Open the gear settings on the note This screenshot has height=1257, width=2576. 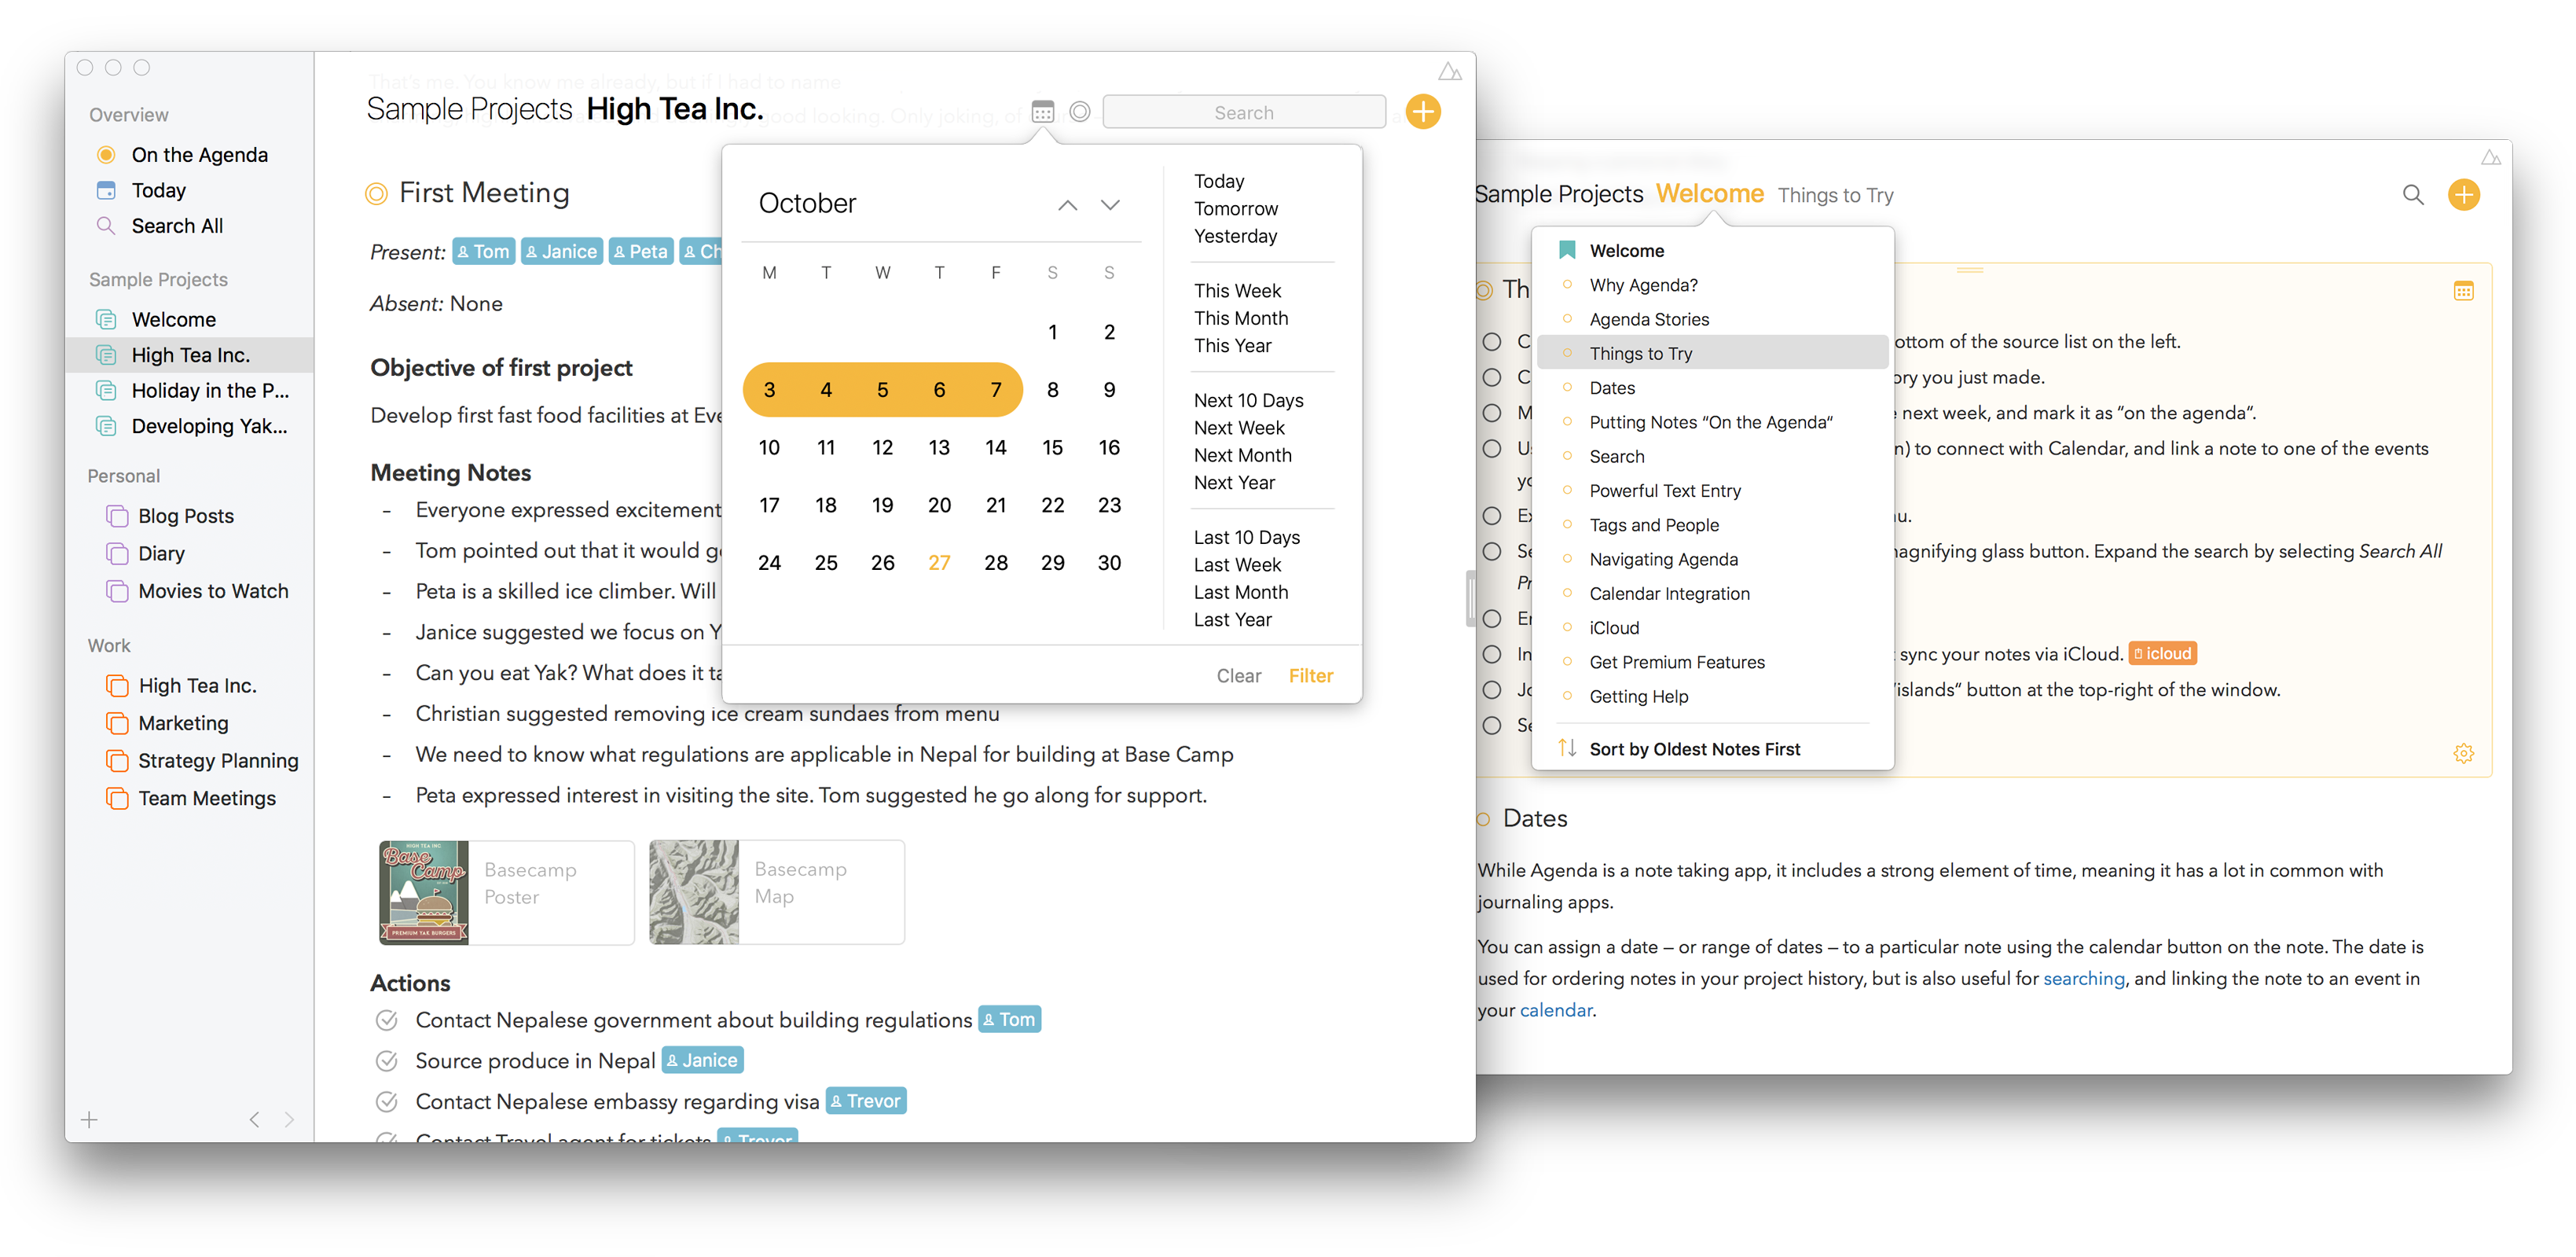click(x=2464, y=753)
